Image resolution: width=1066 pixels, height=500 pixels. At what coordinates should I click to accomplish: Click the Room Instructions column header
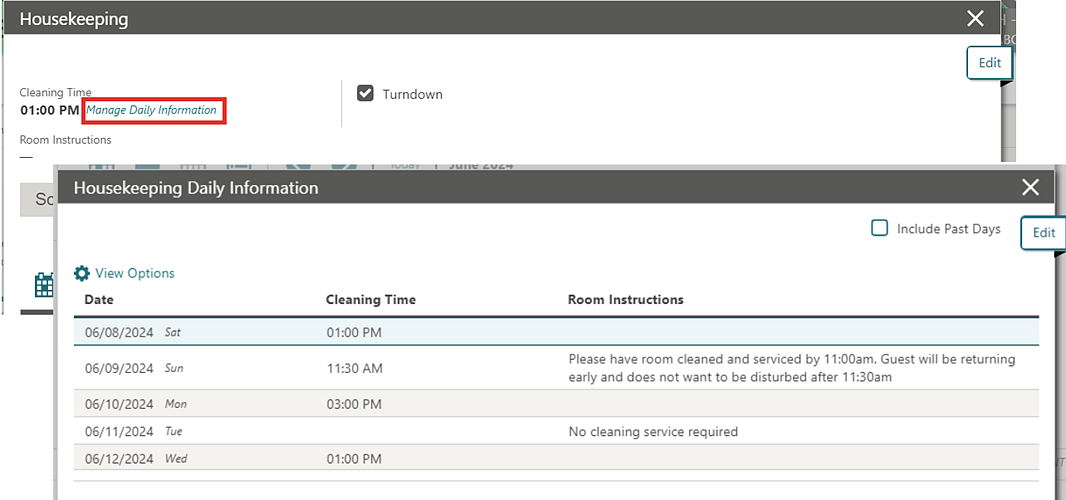click(x=625, y=300)
